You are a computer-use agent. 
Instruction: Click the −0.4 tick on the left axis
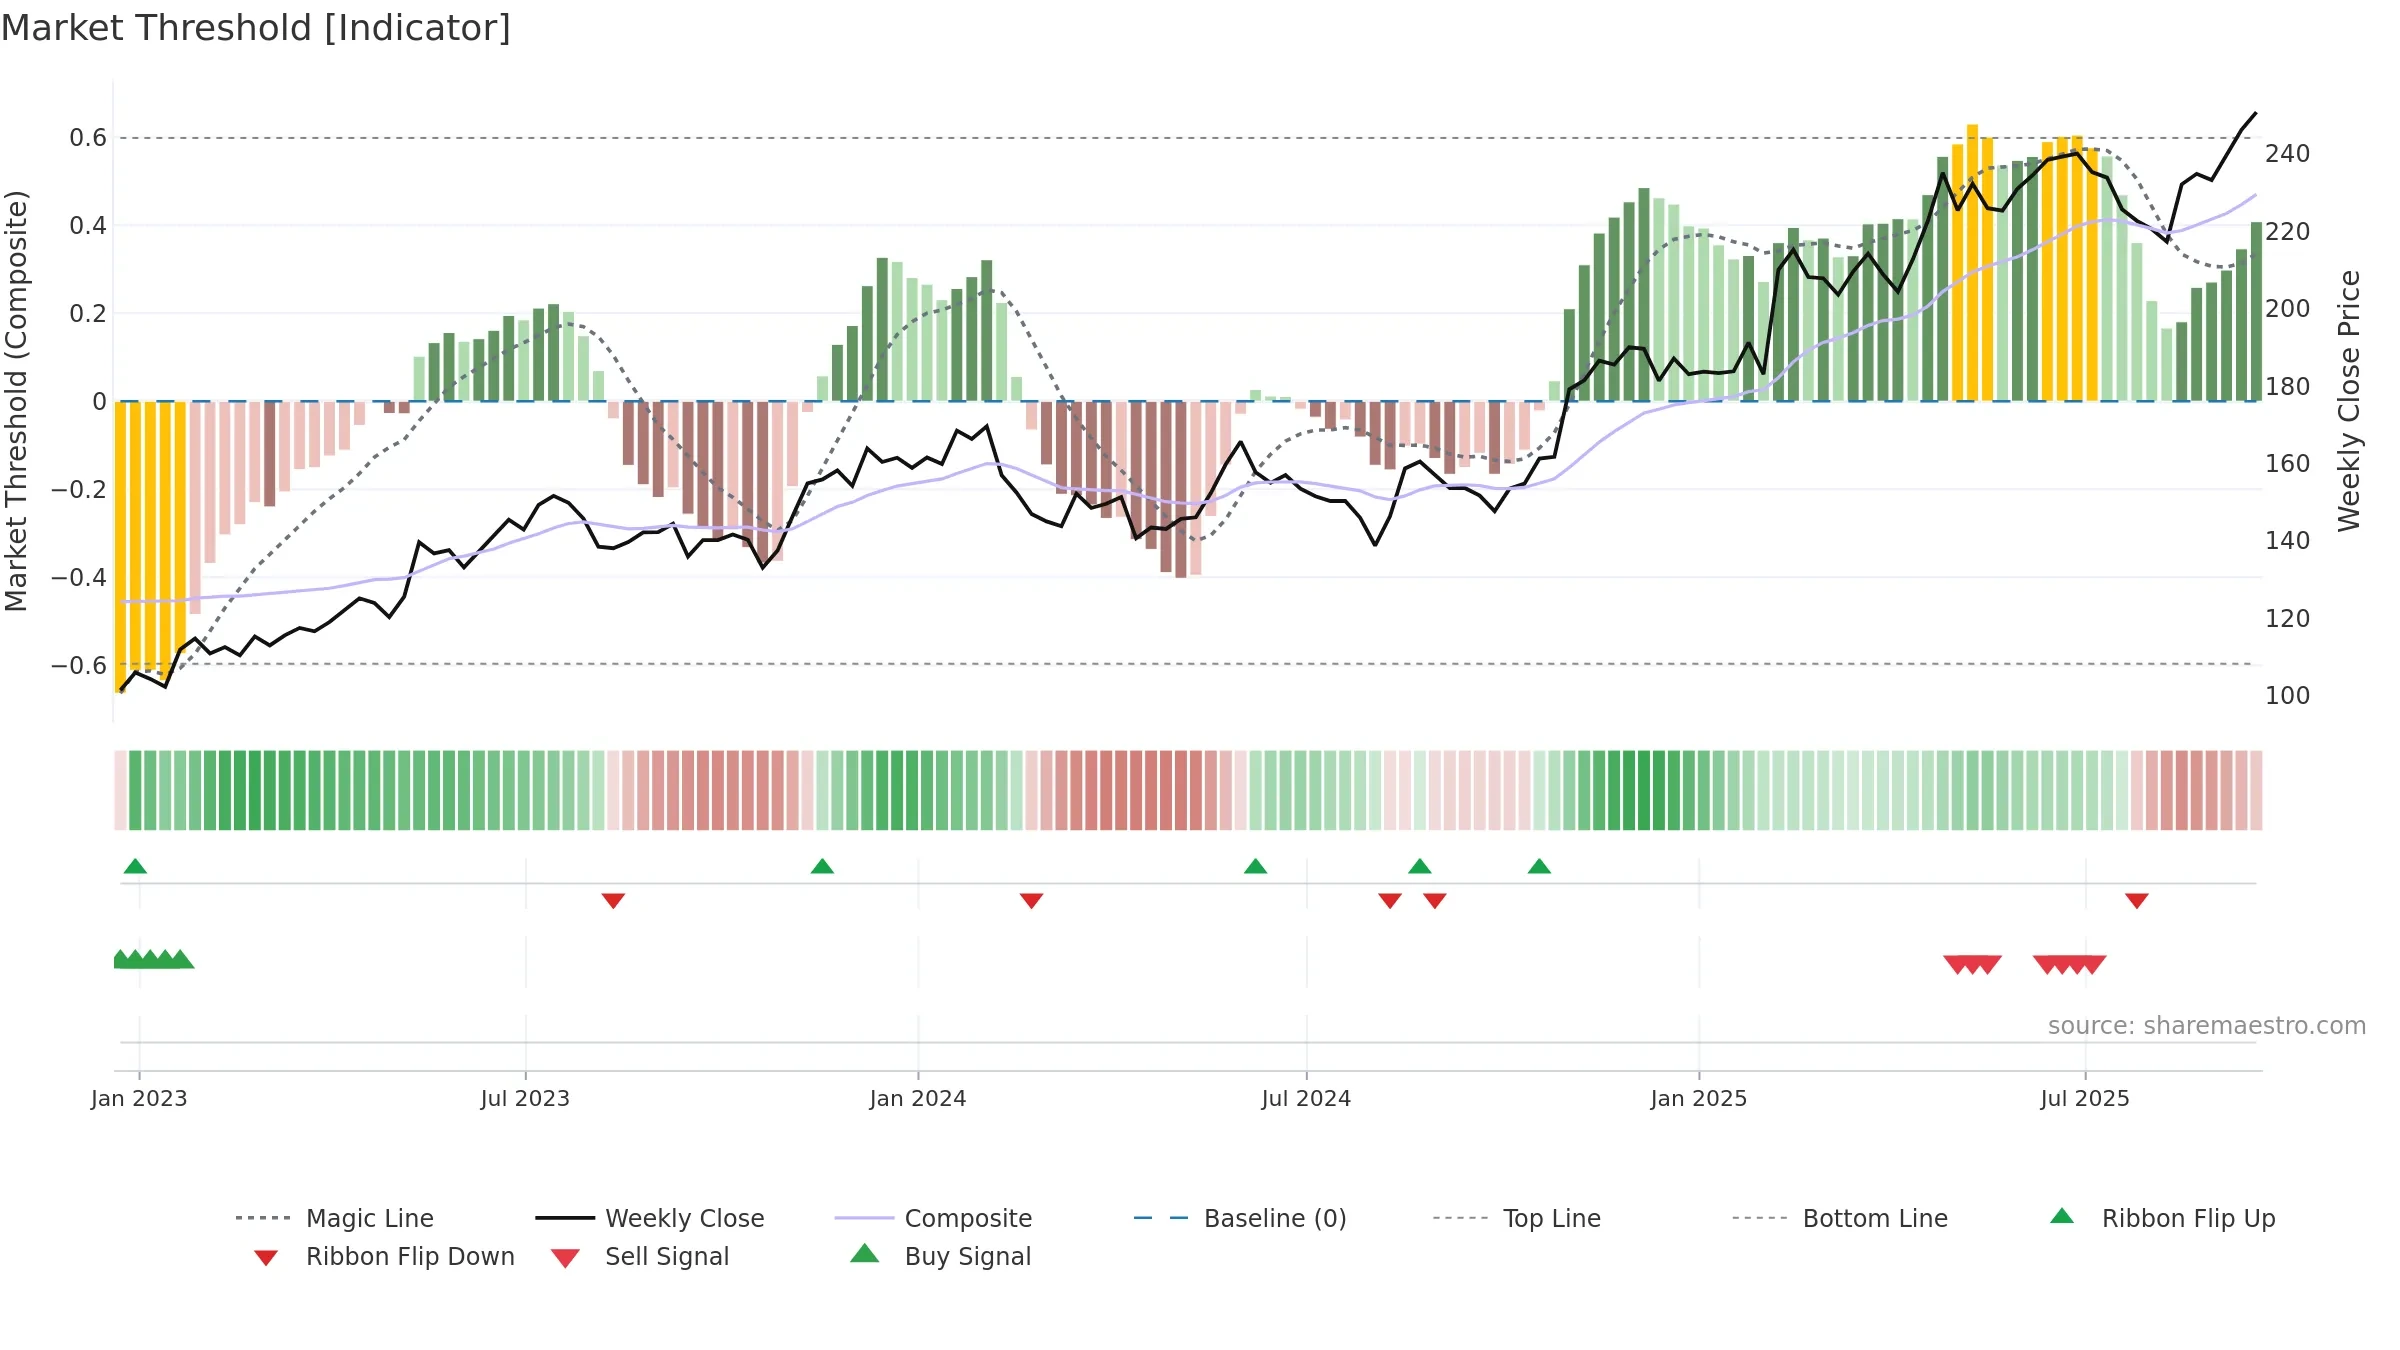(x=79, y=578)
